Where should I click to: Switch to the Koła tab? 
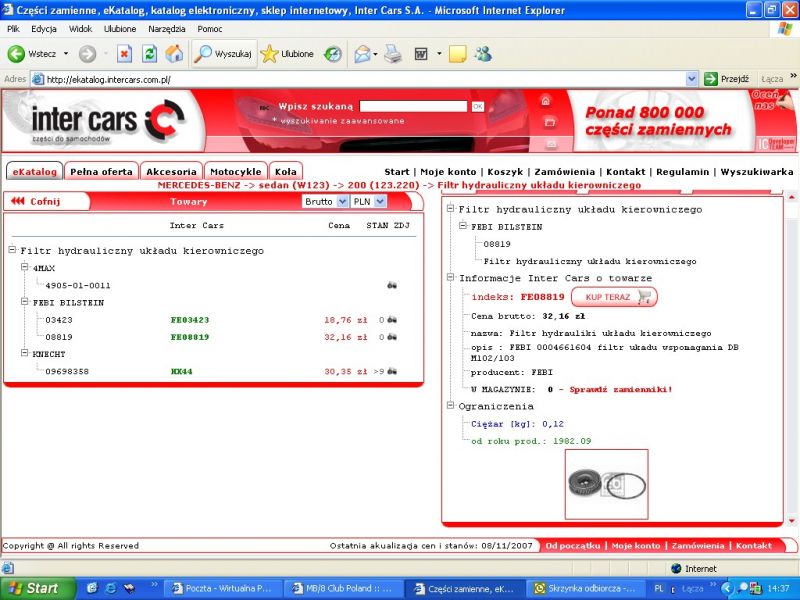285,171
